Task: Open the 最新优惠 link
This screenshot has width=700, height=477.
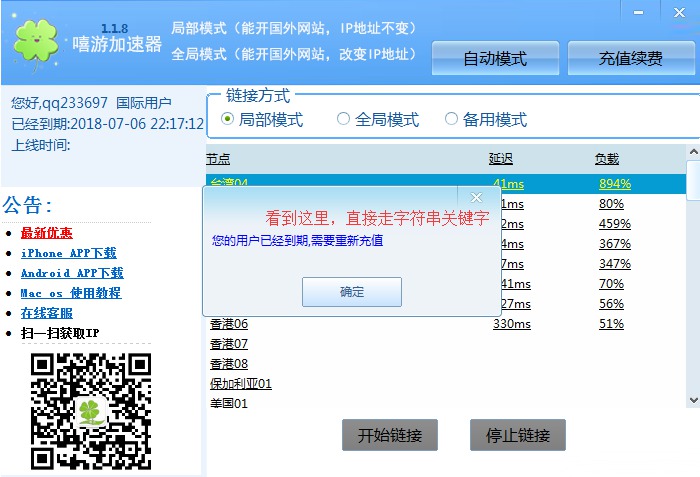Action: pyautogui.click(x=46, y=233)
